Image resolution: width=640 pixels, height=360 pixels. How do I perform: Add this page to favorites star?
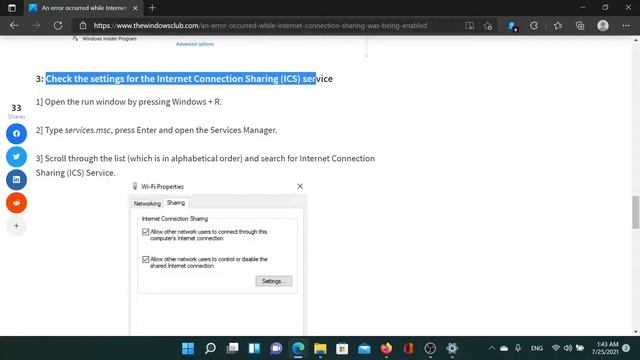488,26
